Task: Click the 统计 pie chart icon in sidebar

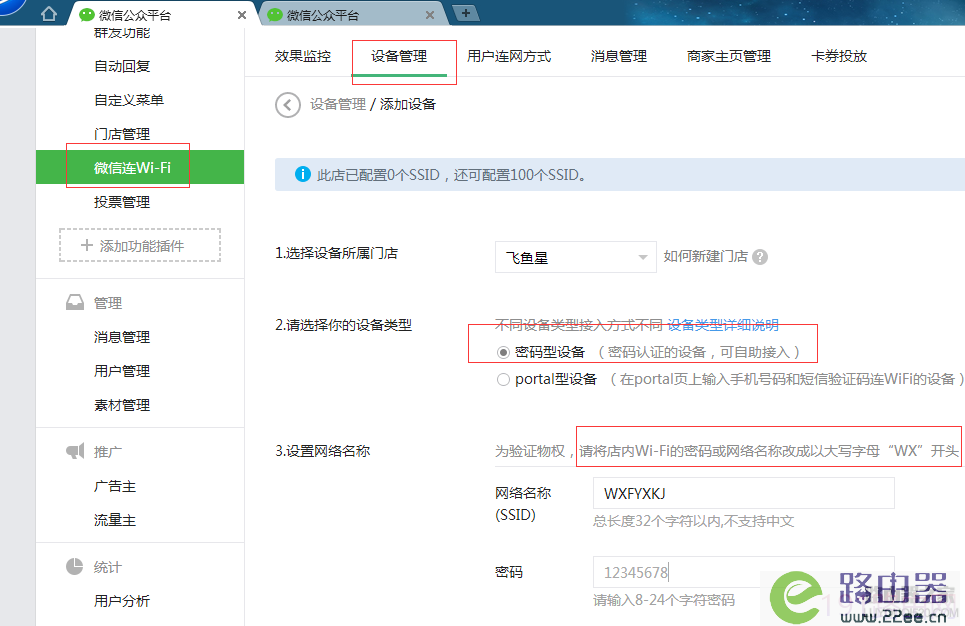Action: coord(74,566)
